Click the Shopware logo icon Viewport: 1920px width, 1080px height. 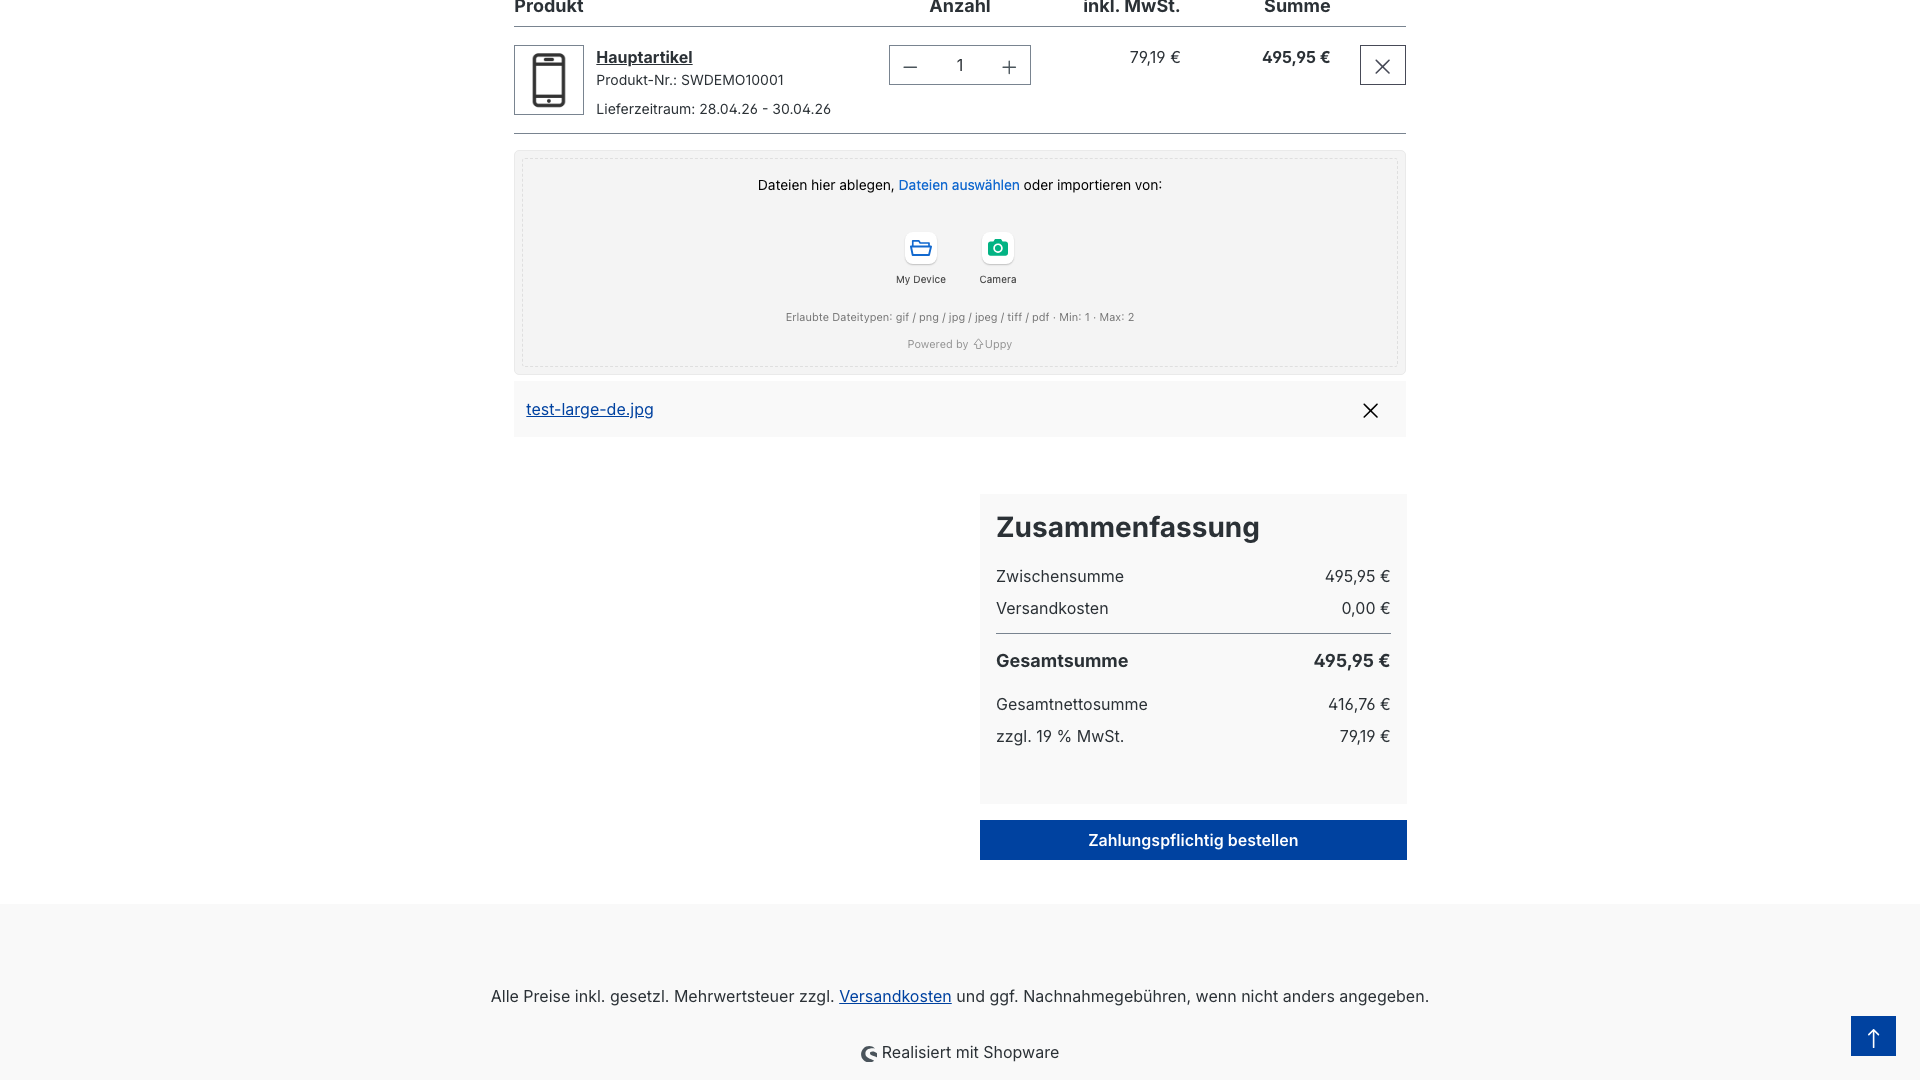pos(869,1054)
